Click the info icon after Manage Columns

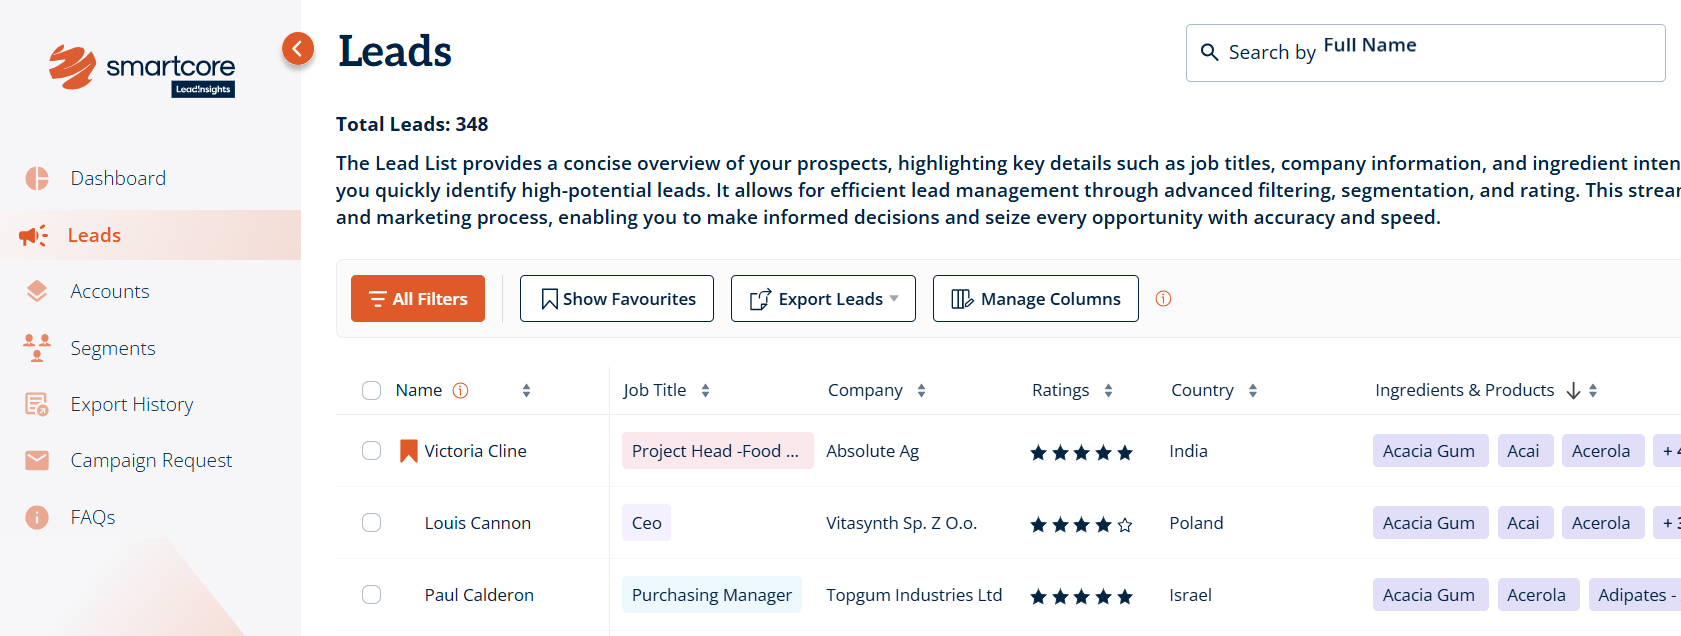1163,298
